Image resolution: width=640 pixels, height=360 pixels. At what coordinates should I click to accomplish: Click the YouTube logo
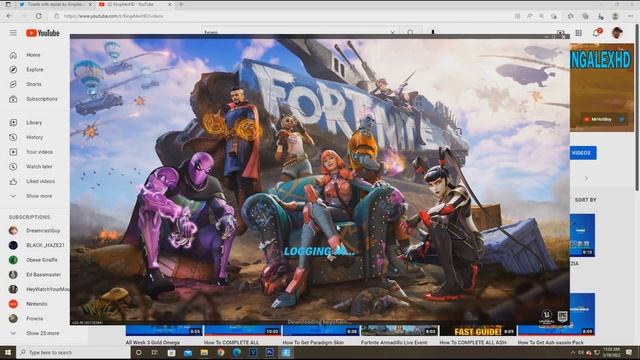coord(43,33)
